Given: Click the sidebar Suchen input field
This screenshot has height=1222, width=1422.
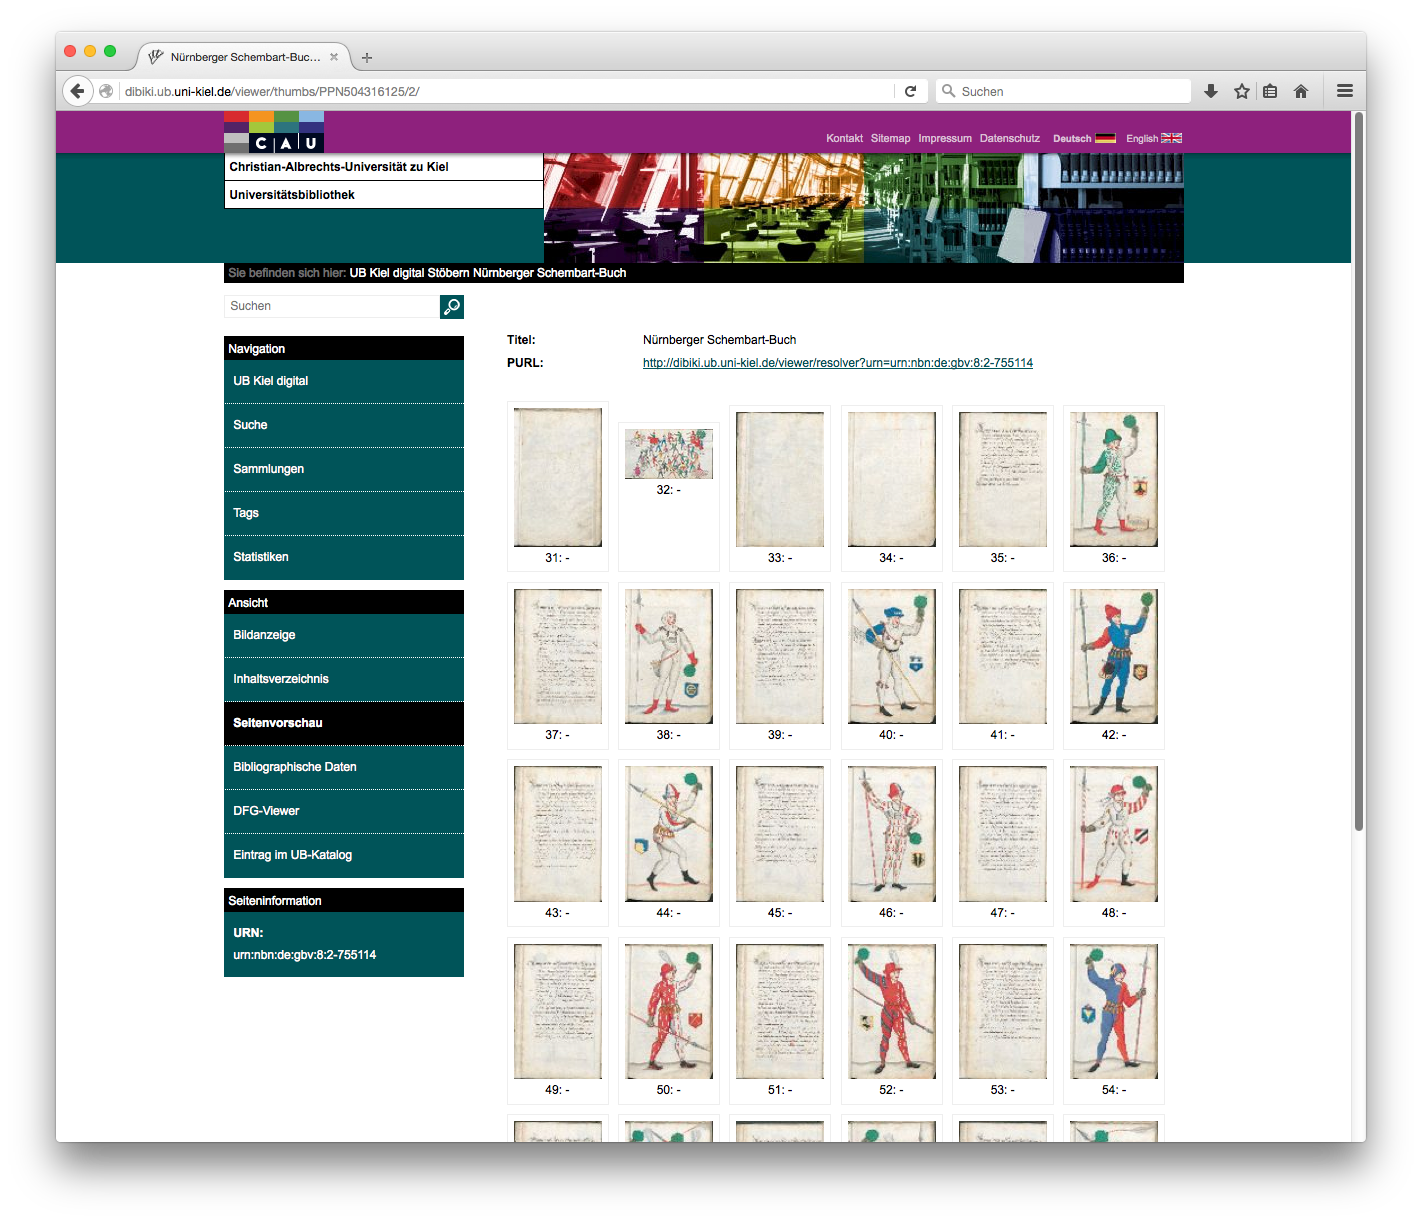Looking at the screenshot, I should coord(332,306).
